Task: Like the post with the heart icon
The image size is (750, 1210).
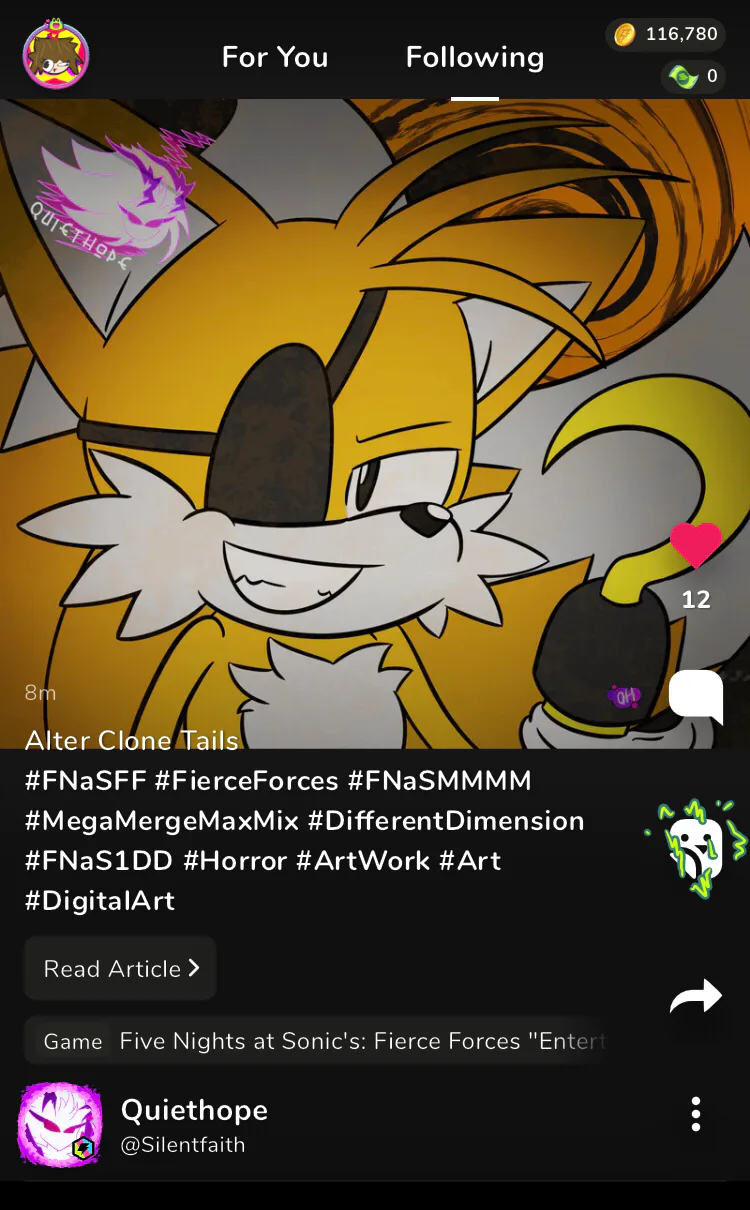Action: point(696,546)
